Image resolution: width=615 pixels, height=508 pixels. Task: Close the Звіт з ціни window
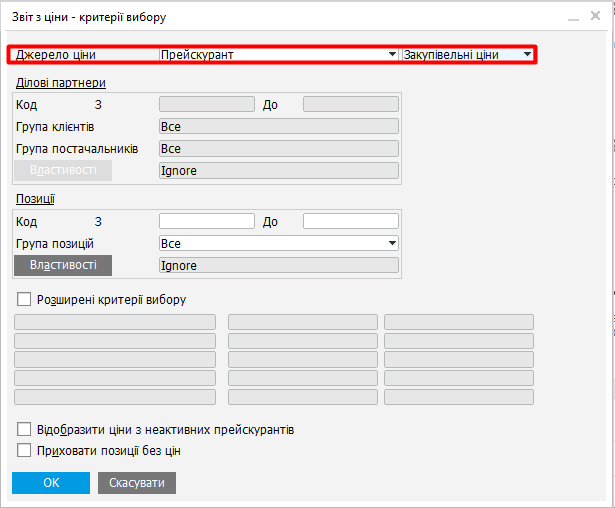595,17
